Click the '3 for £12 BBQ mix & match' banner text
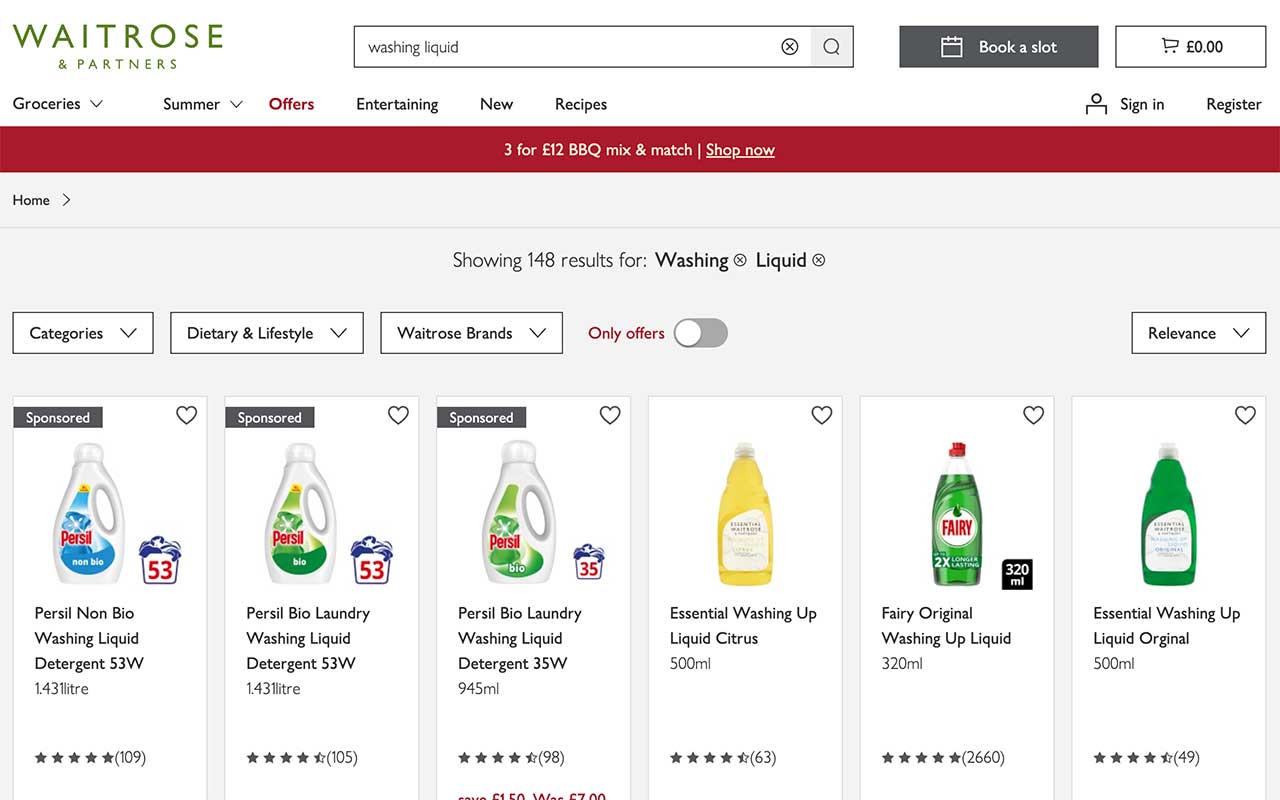This screenshot has height=800, width=1280. (x=598, y=150)
